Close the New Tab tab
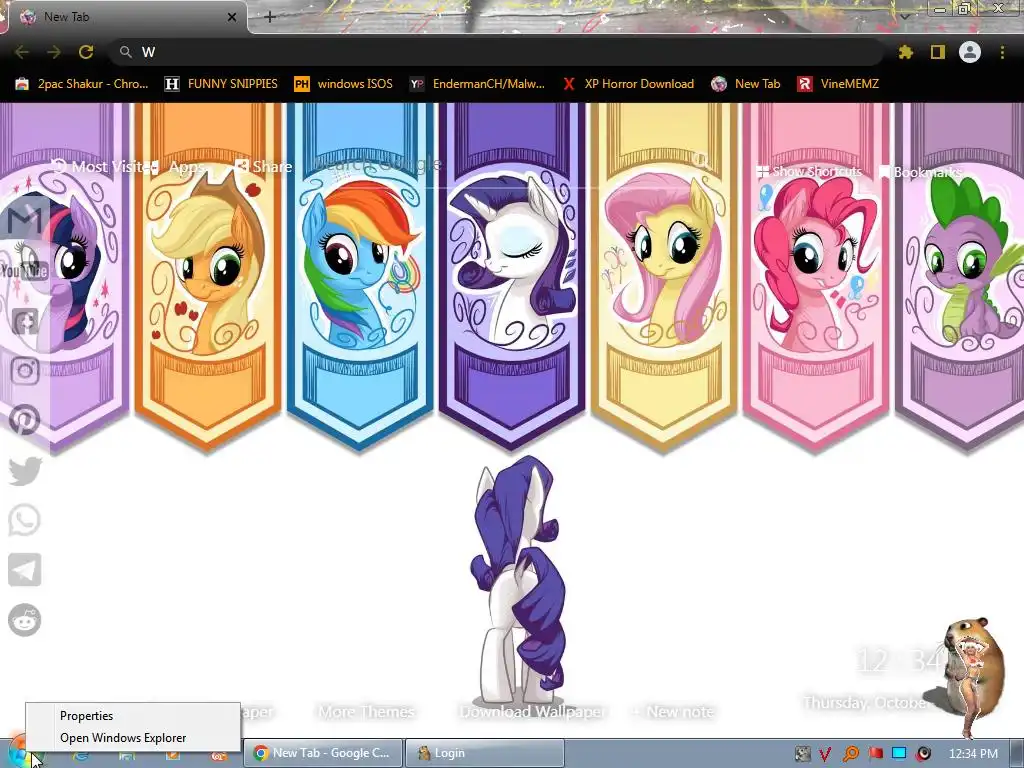The width and height of the screenshot is (1024, 768). 232,17
